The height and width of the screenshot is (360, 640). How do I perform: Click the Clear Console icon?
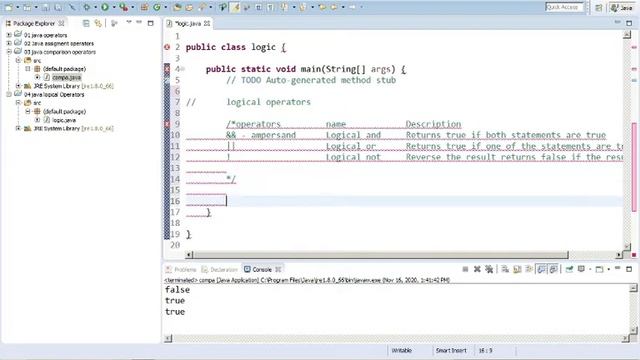coord(505,269)
